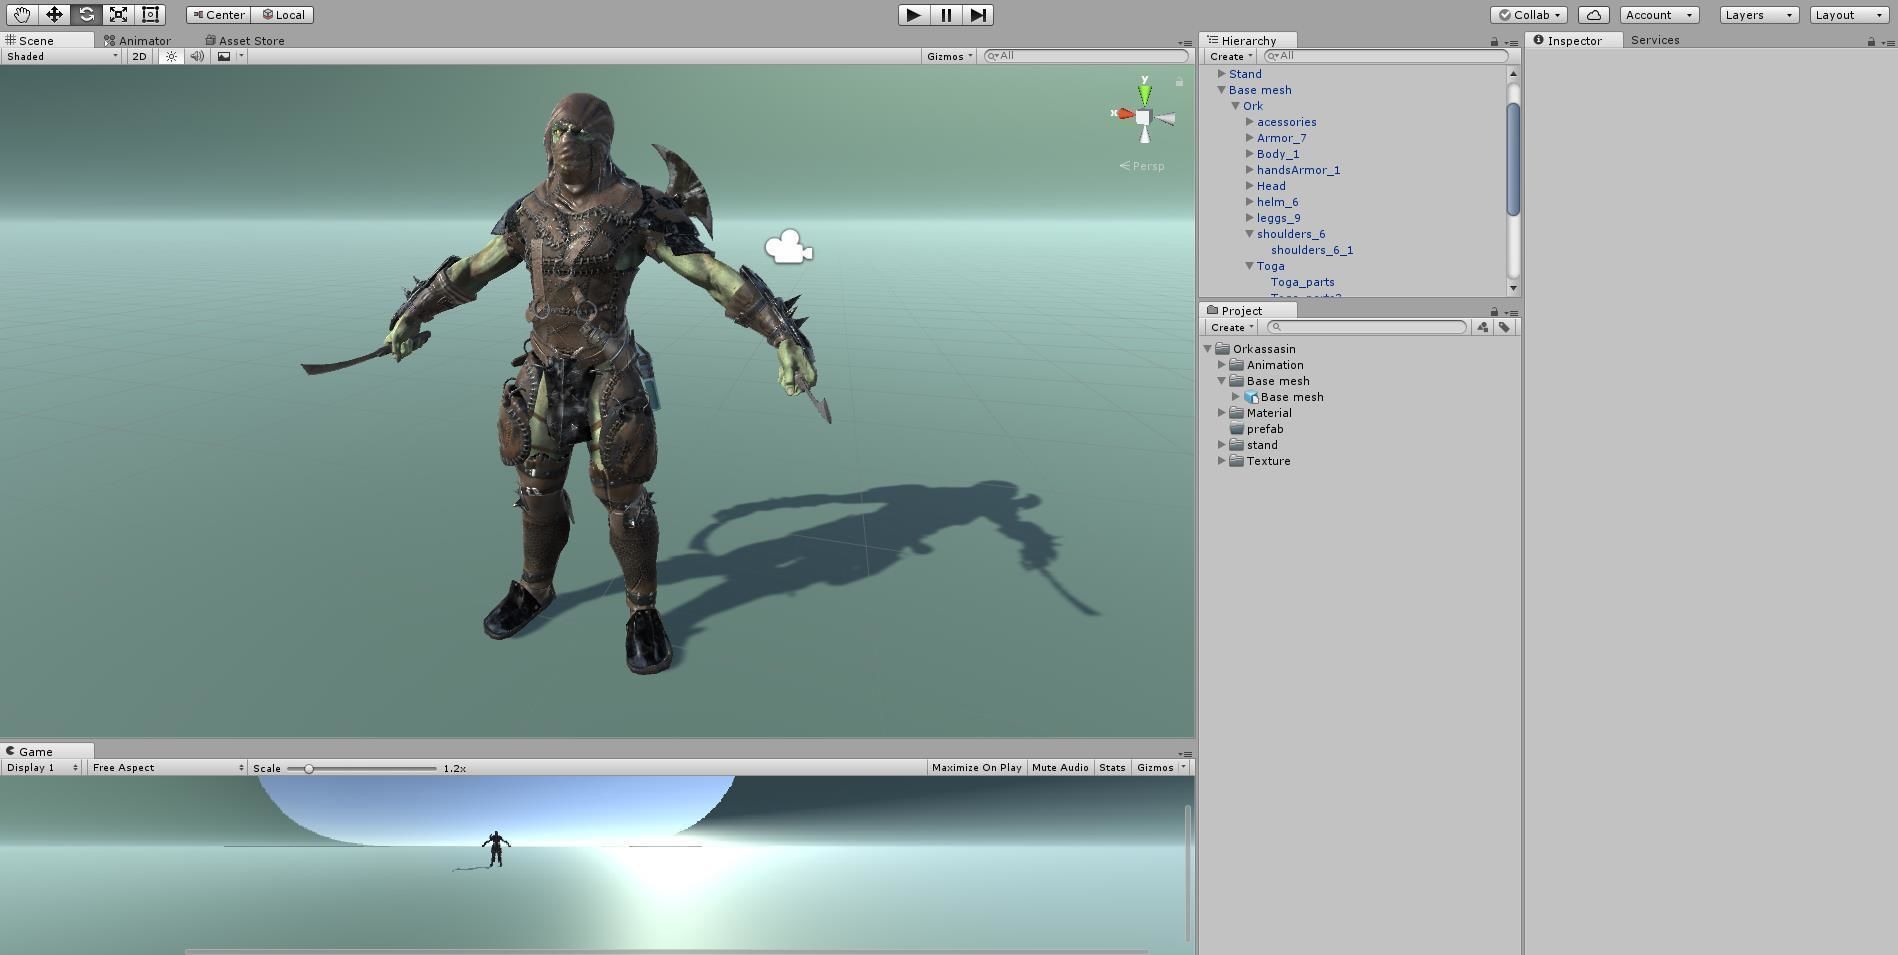The width and height of the screenshot is (1898, 955).
Task: Click Create in the Project panel
Action: point(1230,327)
